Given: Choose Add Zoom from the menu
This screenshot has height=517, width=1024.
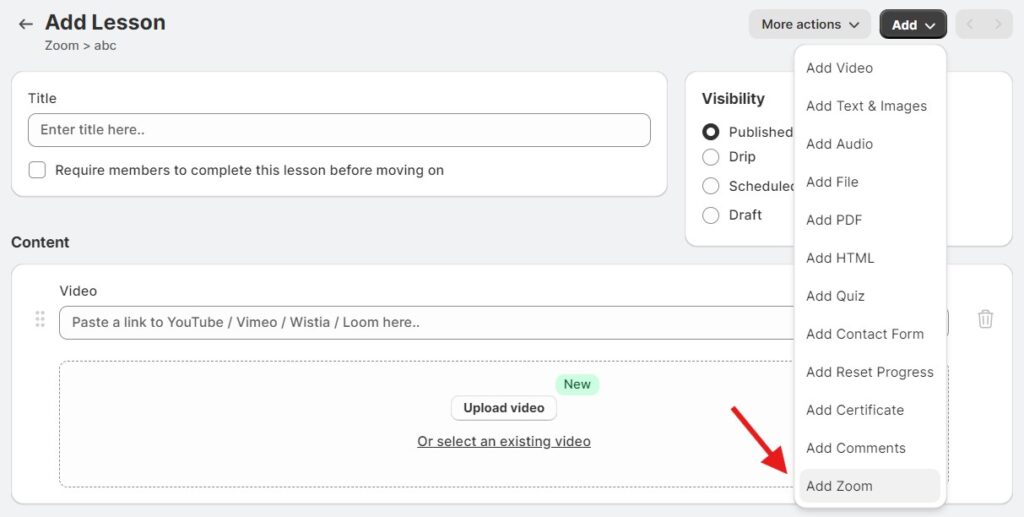Looking at the screenshot, I should click(839, 486).
